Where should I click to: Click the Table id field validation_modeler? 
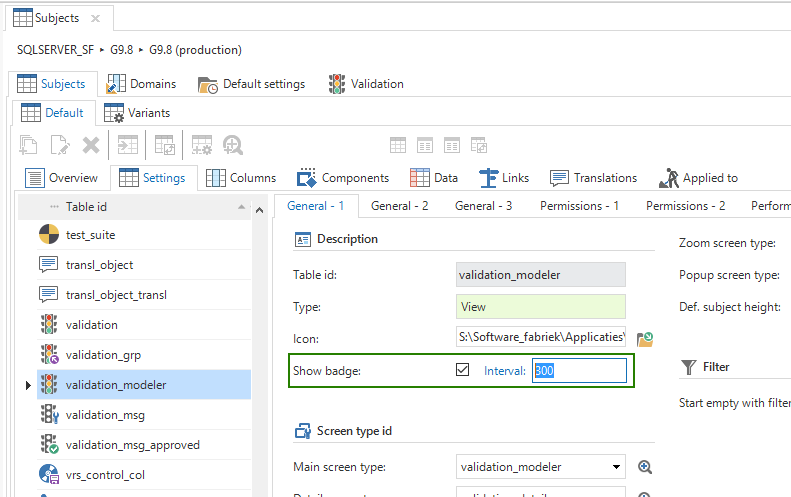click(541, 274)
